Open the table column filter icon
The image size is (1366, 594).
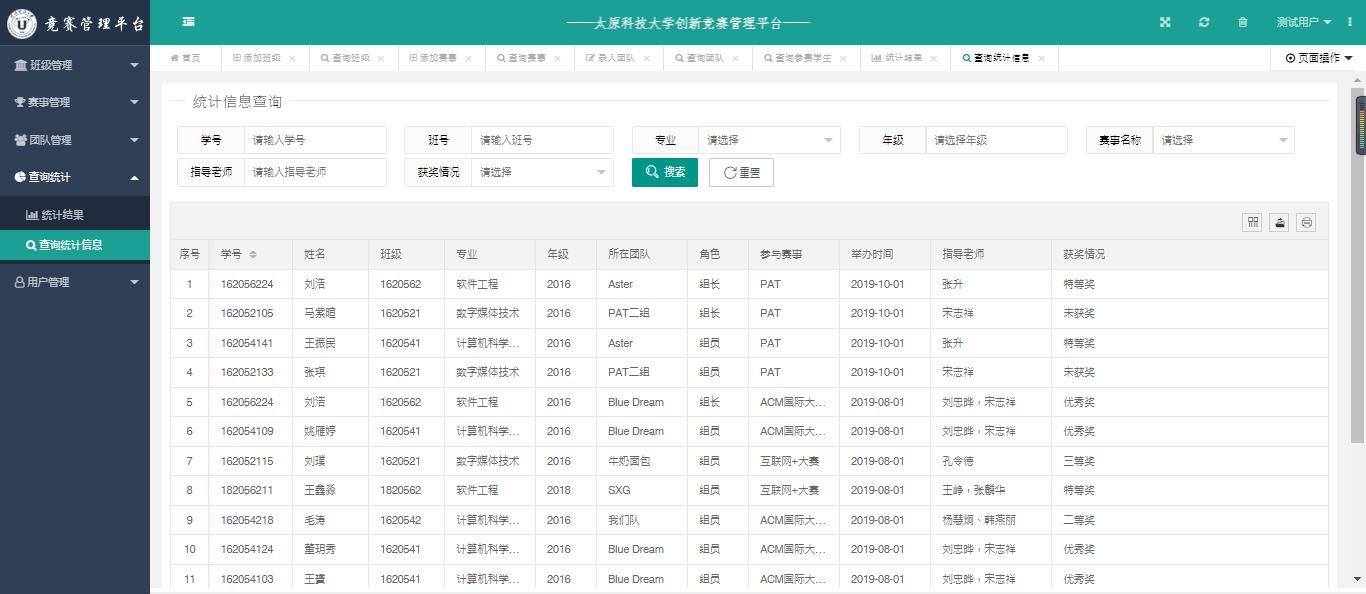pyautogui.click(x=1252, y=223)
